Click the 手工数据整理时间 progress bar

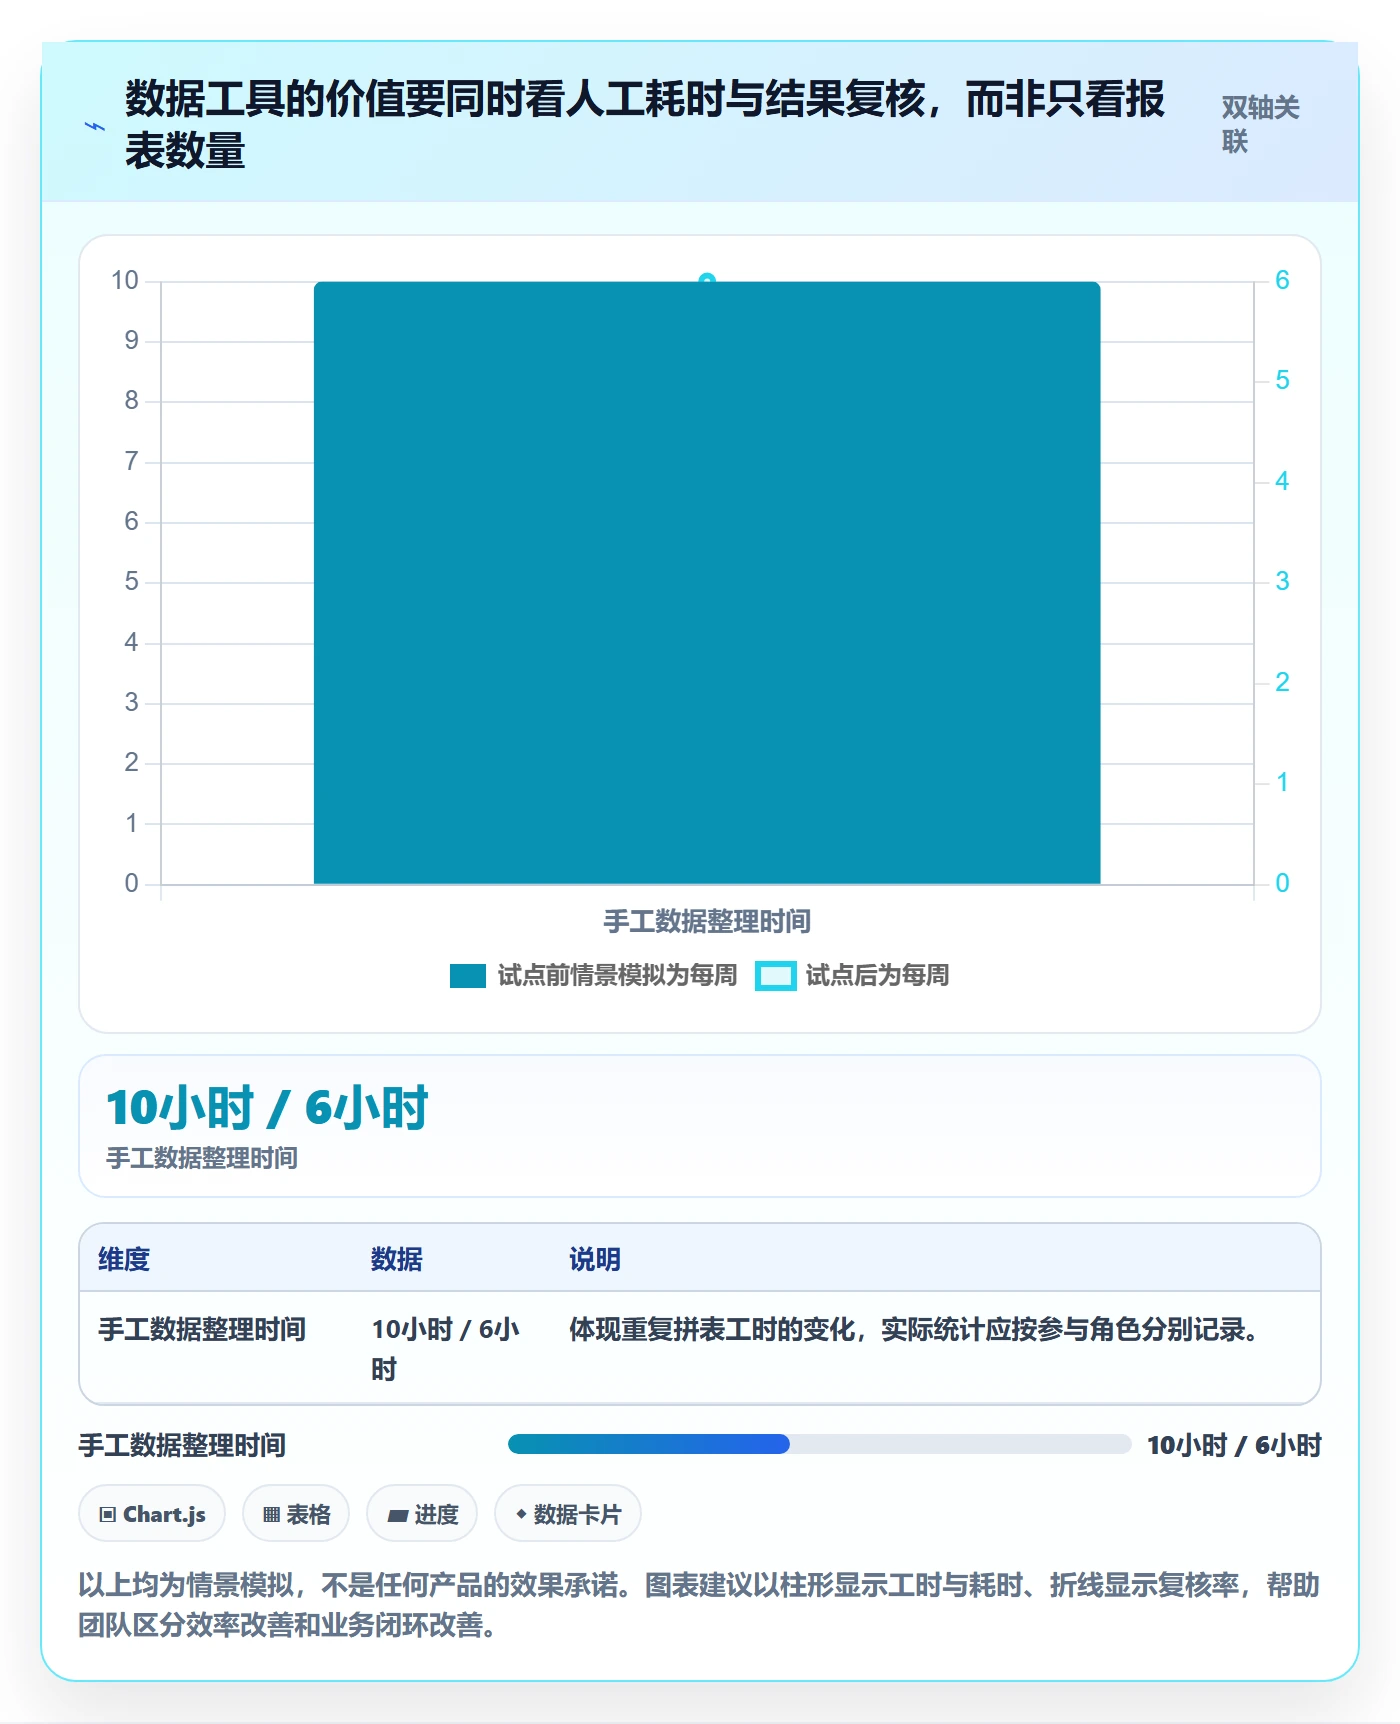[819, 1444]
